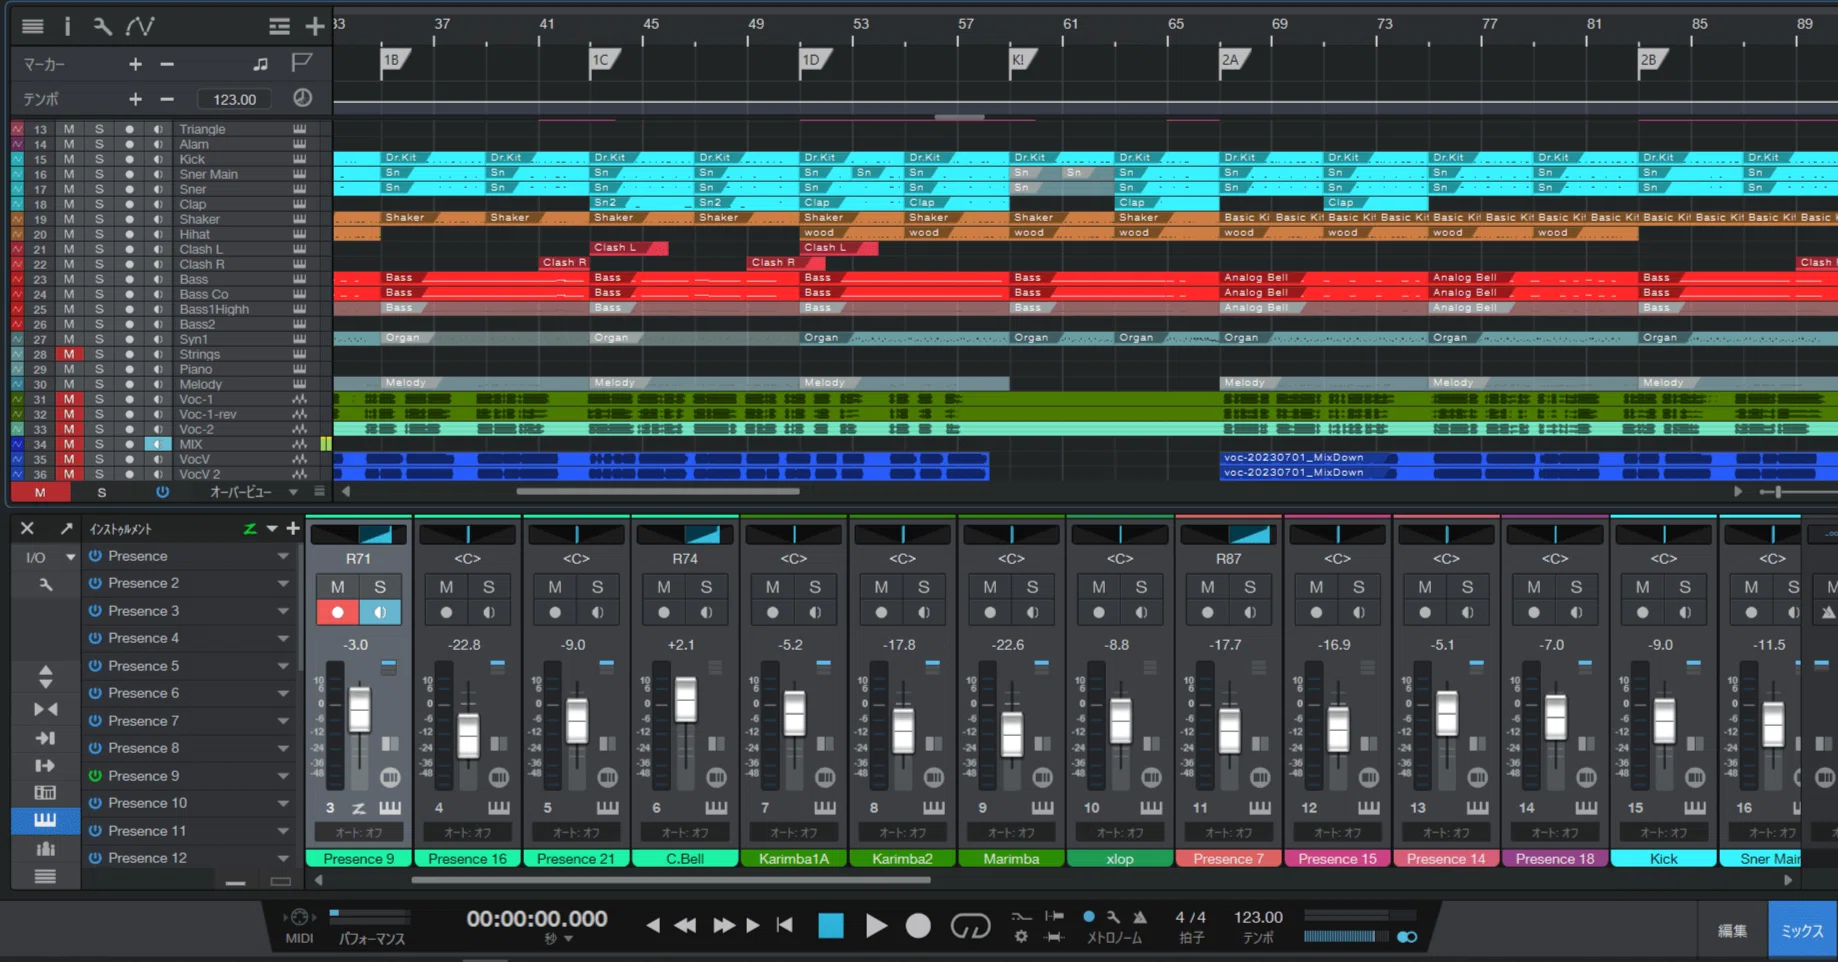The width and height of the screenshot is (1838, 962).
Task: Click the stop button in transport
Action: pyautogui.click(x=831, y=926)
